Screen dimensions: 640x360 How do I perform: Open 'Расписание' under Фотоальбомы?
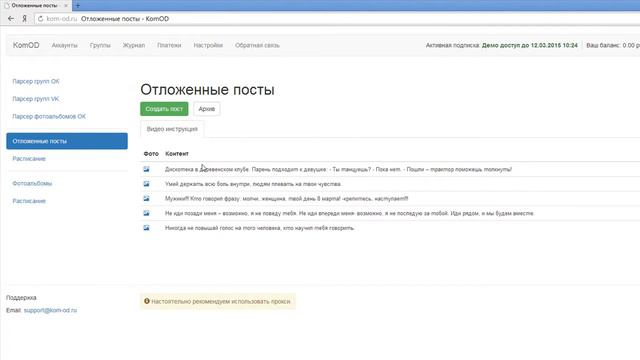[x=29, y=201]
